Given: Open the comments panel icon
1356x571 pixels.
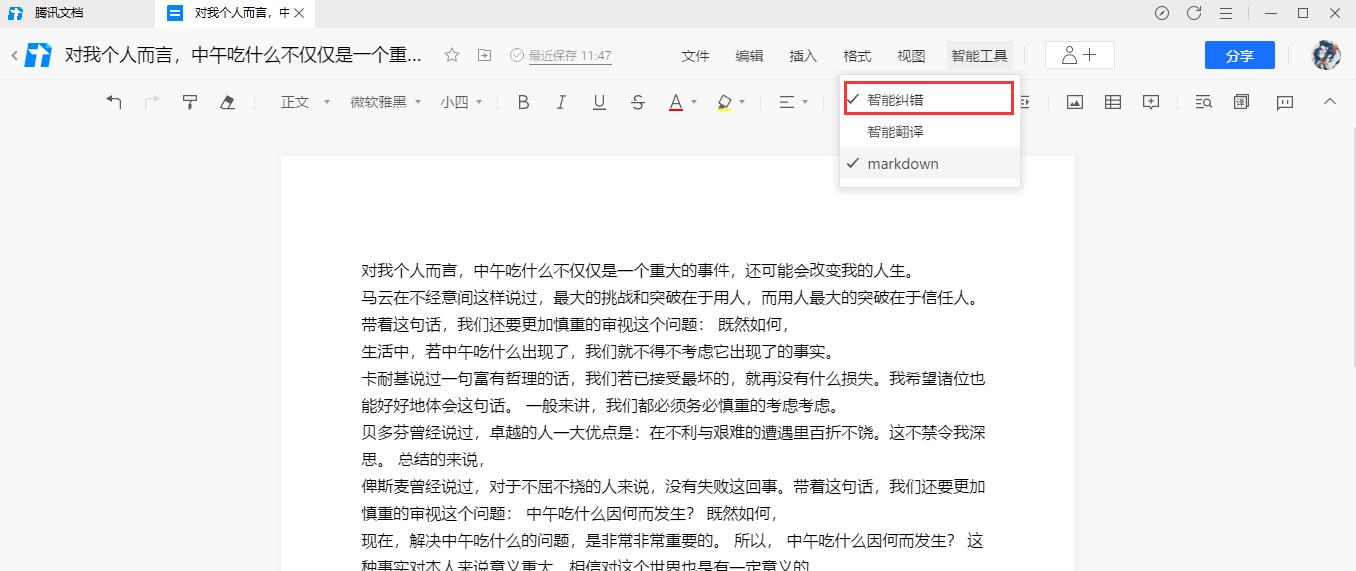Looking at the screenshot, I should tap(1285, 102).
